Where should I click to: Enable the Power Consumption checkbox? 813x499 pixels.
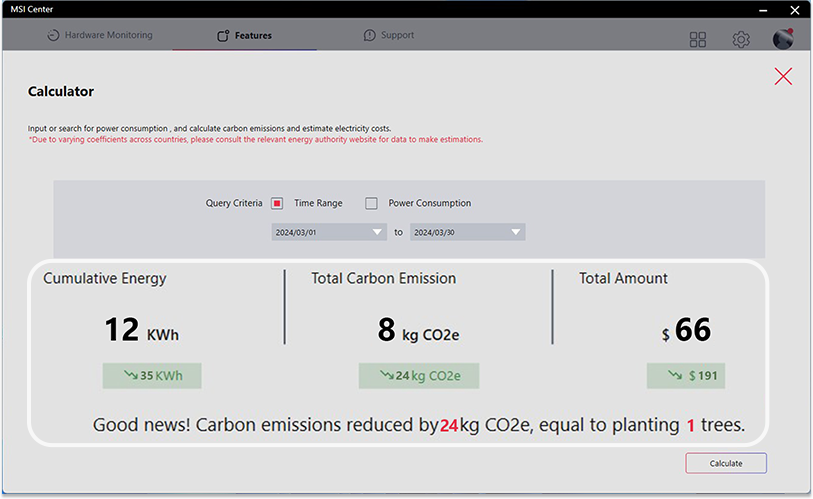click(x=371, y=203)
